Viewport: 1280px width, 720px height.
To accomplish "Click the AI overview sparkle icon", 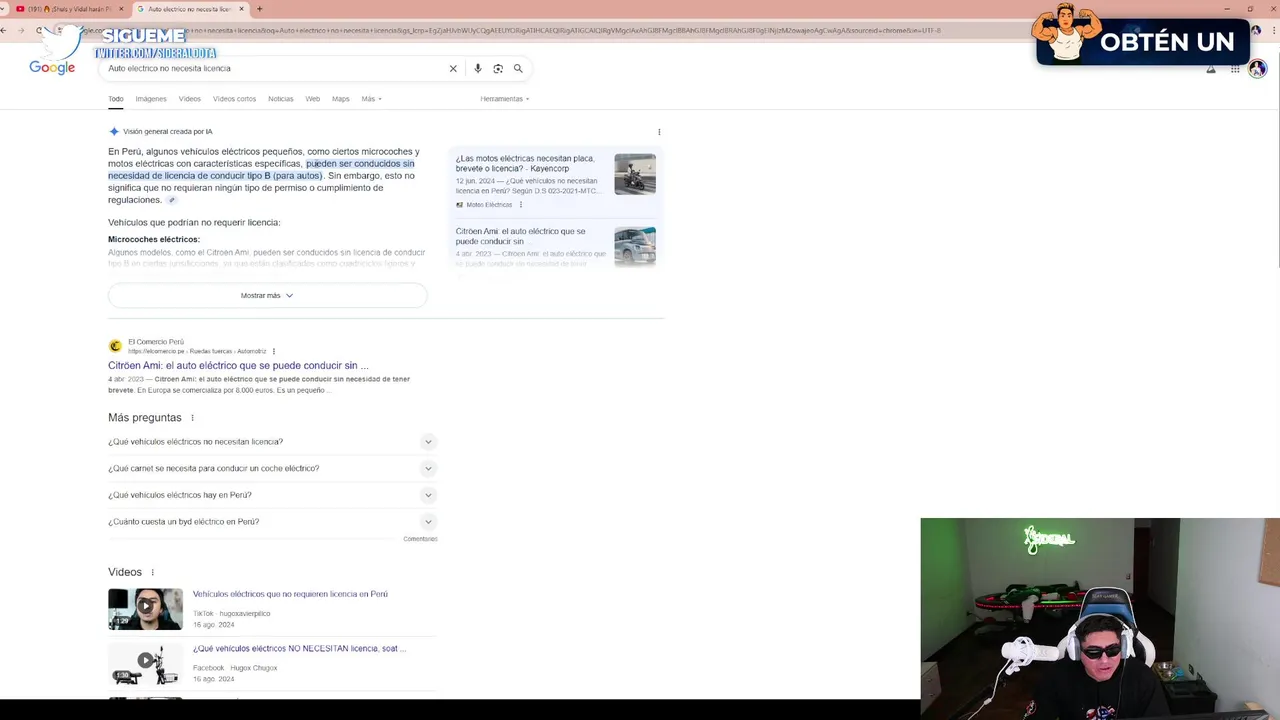I will pyautogui.click(x=114, y=132).
